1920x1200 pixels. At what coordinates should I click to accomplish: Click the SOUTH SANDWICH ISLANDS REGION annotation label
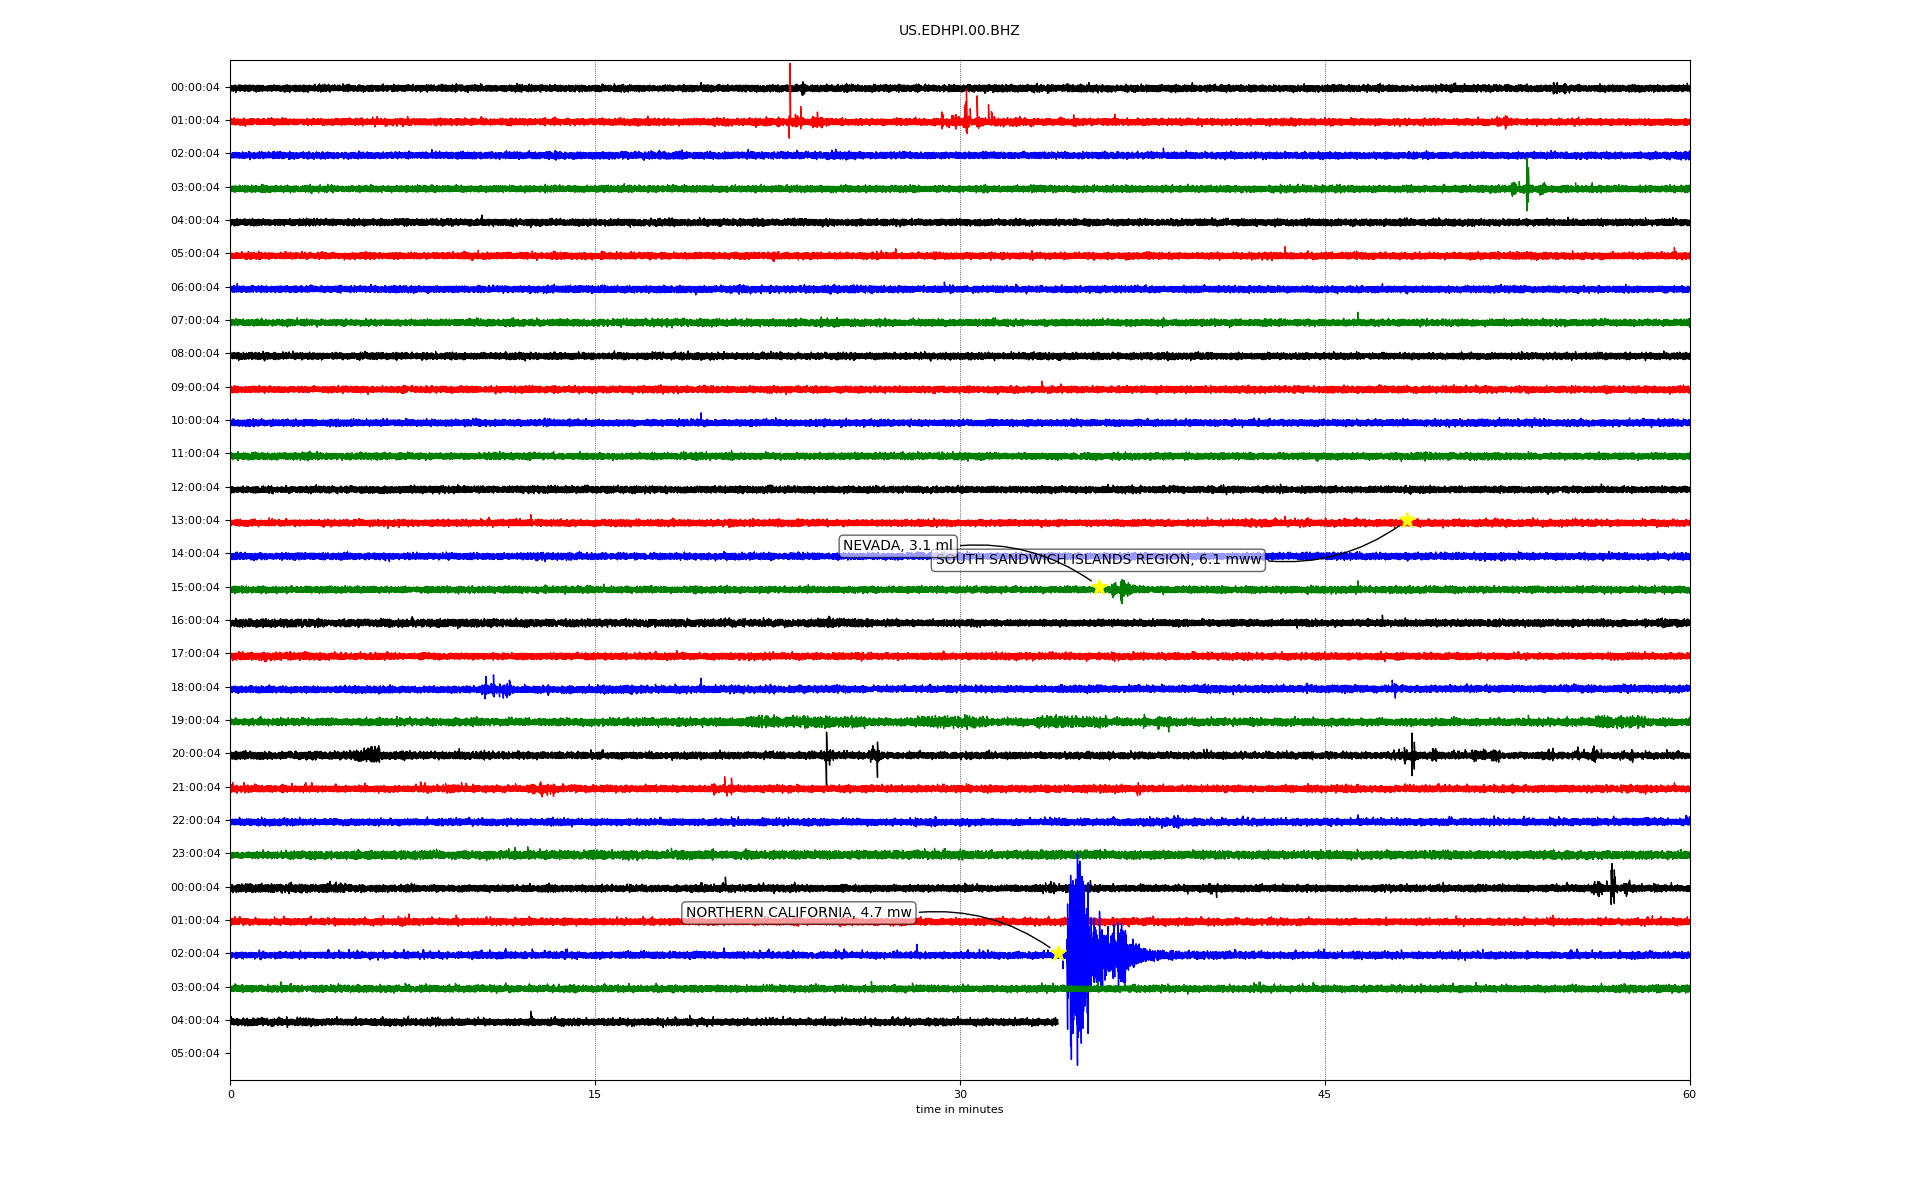click(x=1098, y=560)
